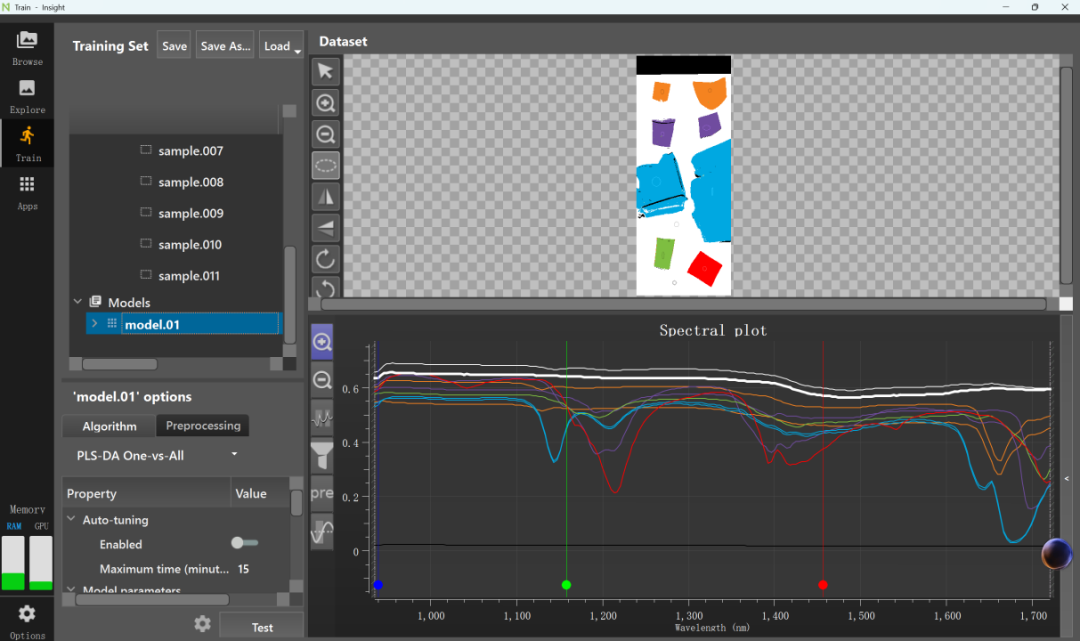Switch to the Preprocessing tab
This screenshot has width=1080, height=641.
click(x=203, y=425)
